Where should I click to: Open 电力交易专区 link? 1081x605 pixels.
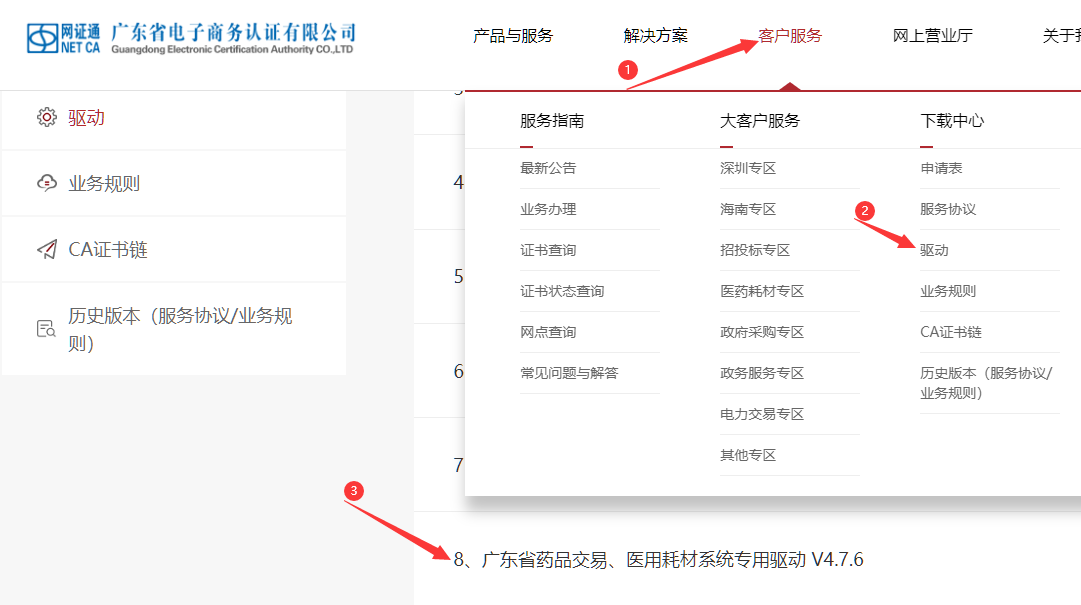[x=762, y=414]
